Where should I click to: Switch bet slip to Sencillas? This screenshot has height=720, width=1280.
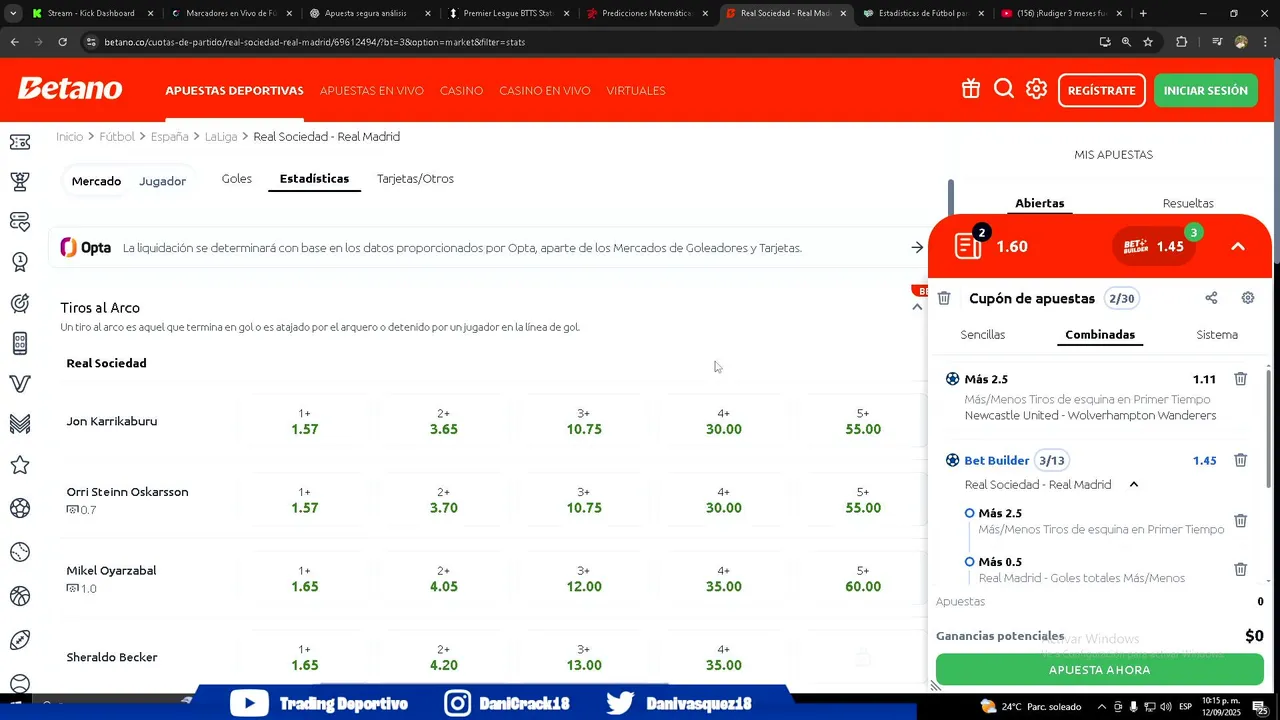982,335
